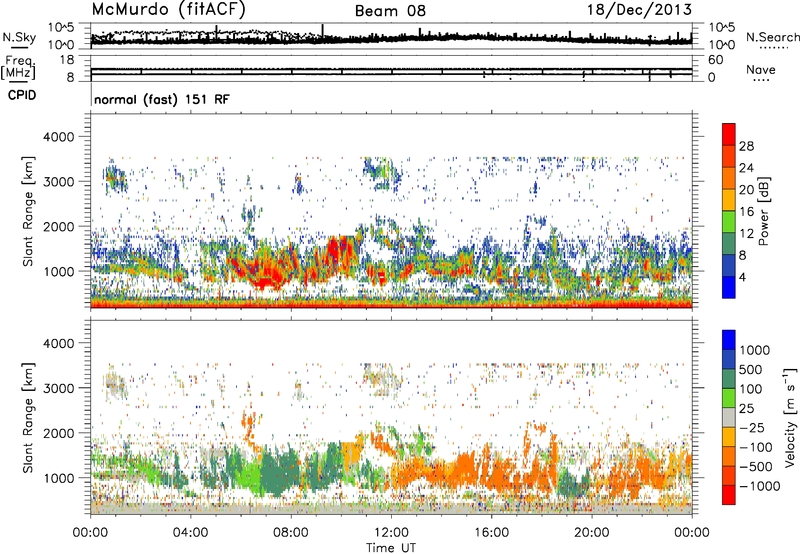Screen dimensions: 800x554
Task: Click the 'Nave' legend label
Action: tap(761, 69)
